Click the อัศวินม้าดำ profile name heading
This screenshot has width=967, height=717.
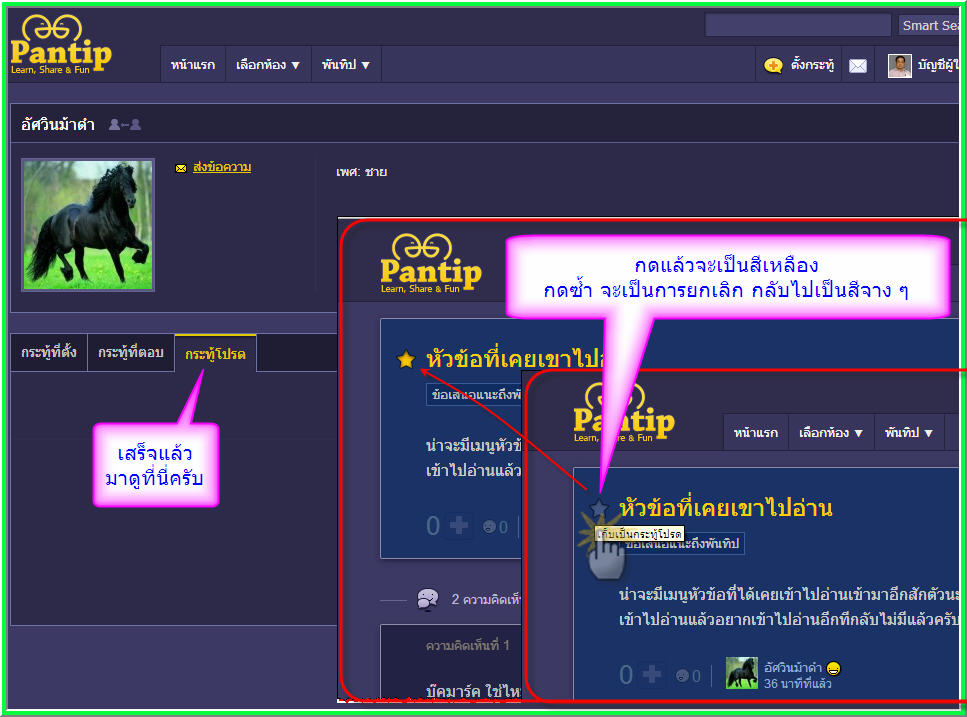[x=57, y=125]
